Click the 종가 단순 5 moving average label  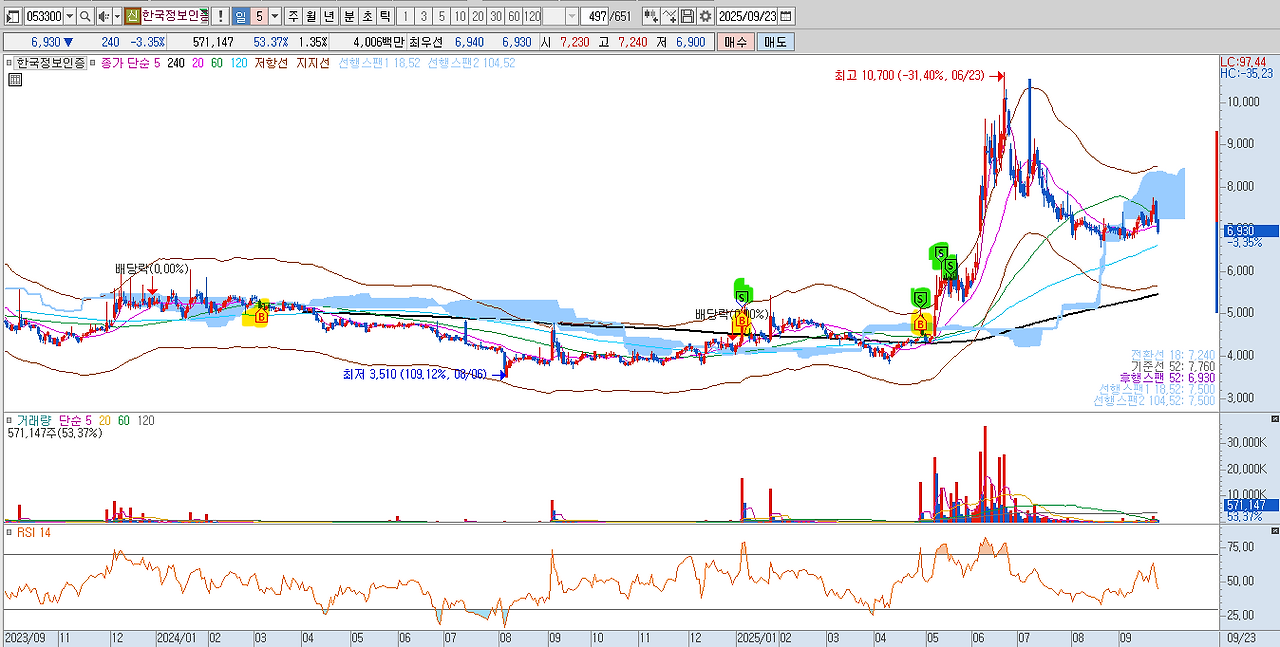pyautogui.click(x=131, y=62)
